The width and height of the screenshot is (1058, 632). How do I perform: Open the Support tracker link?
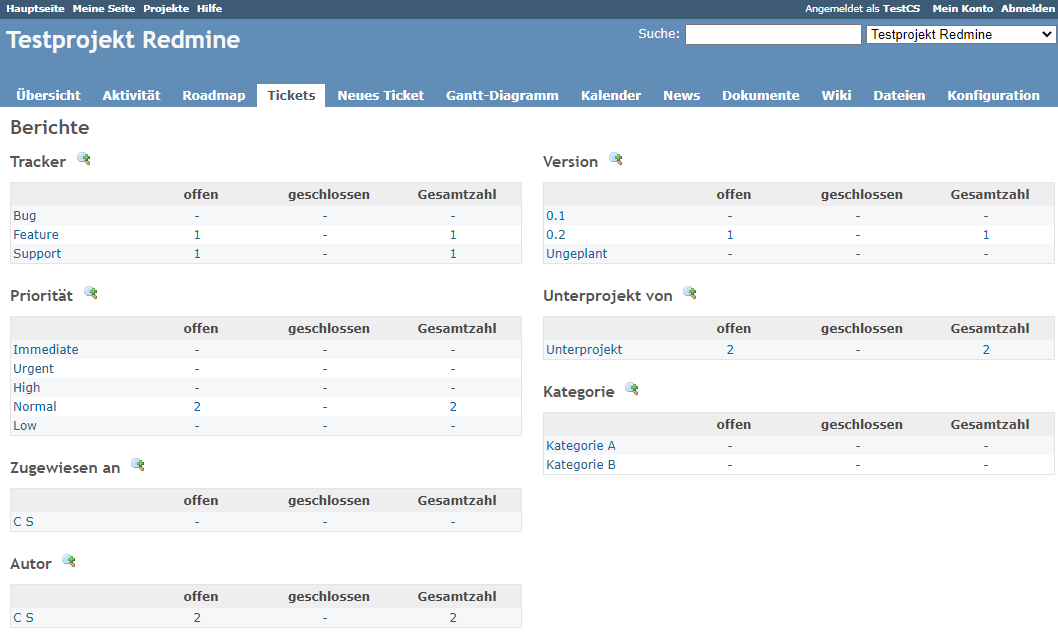tap(37, 254)
